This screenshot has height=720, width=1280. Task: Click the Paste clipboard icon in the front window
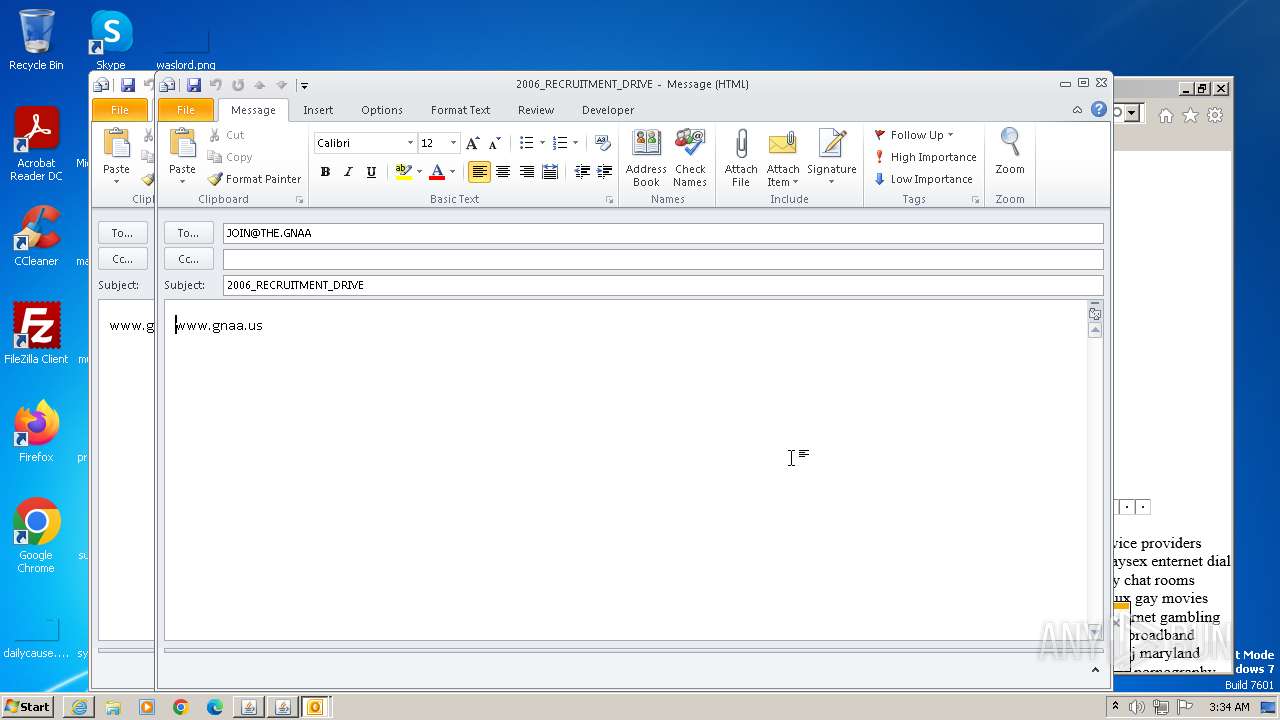182,144
